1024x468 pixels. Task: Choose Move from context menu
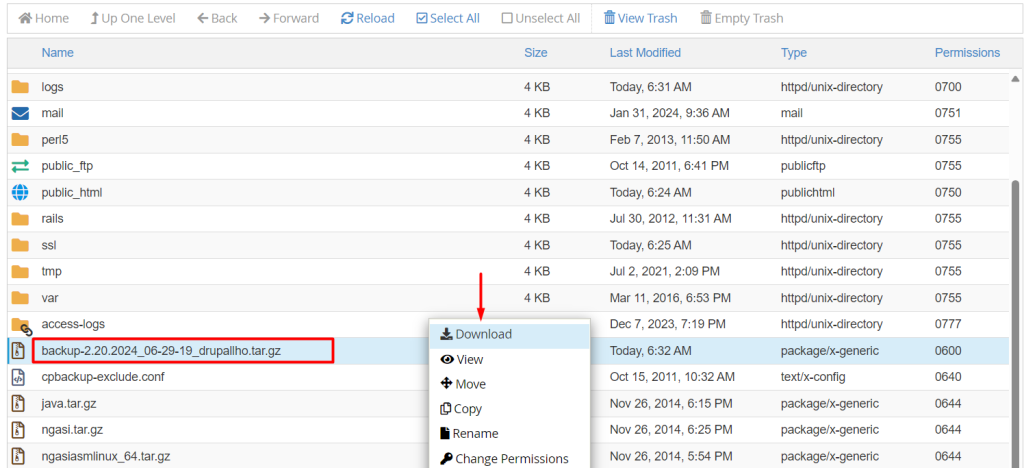coord(463,384)
